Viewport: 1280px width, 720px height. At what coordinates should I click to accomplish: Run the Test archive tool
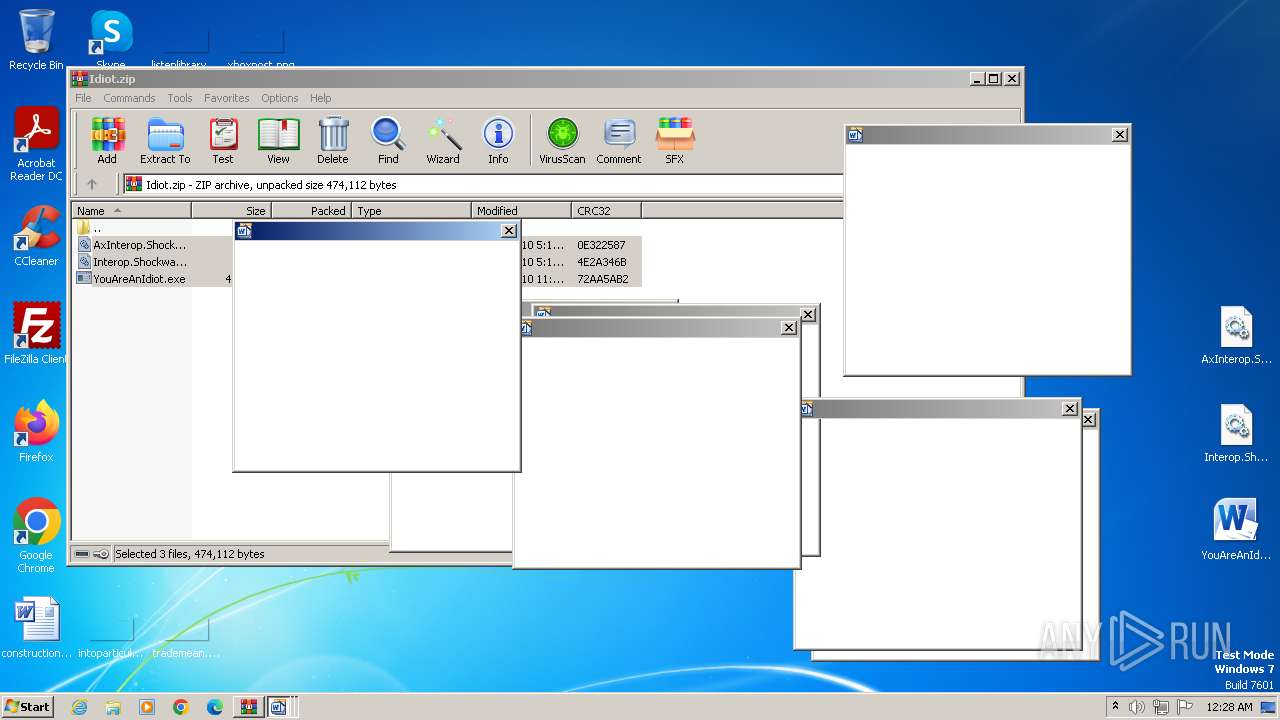223,141
